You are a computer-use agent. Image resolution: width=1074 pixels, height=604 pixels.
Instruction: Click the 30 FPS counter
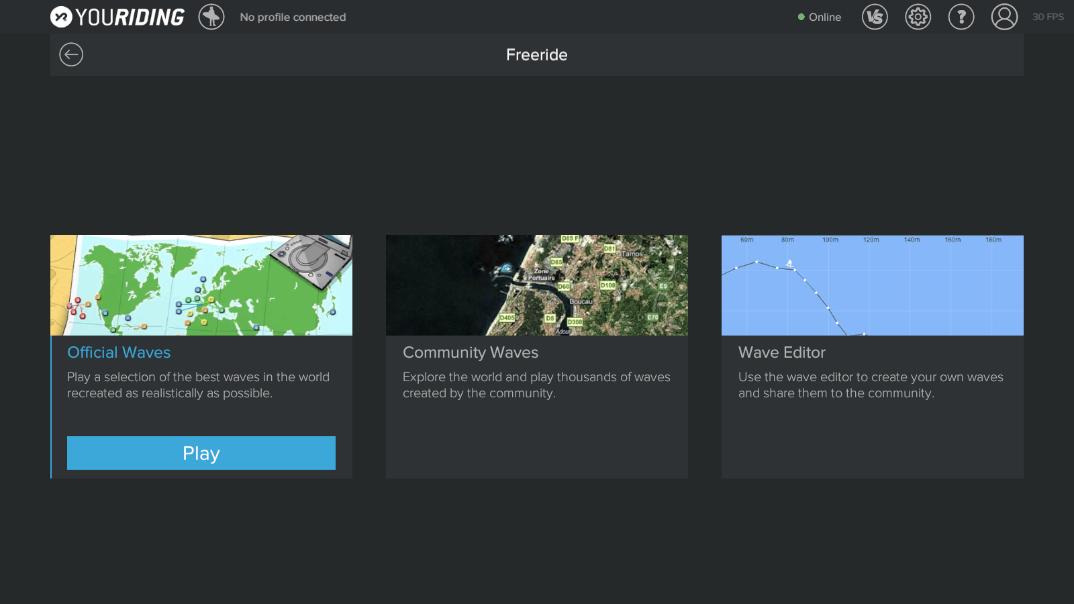point(1048,17)
